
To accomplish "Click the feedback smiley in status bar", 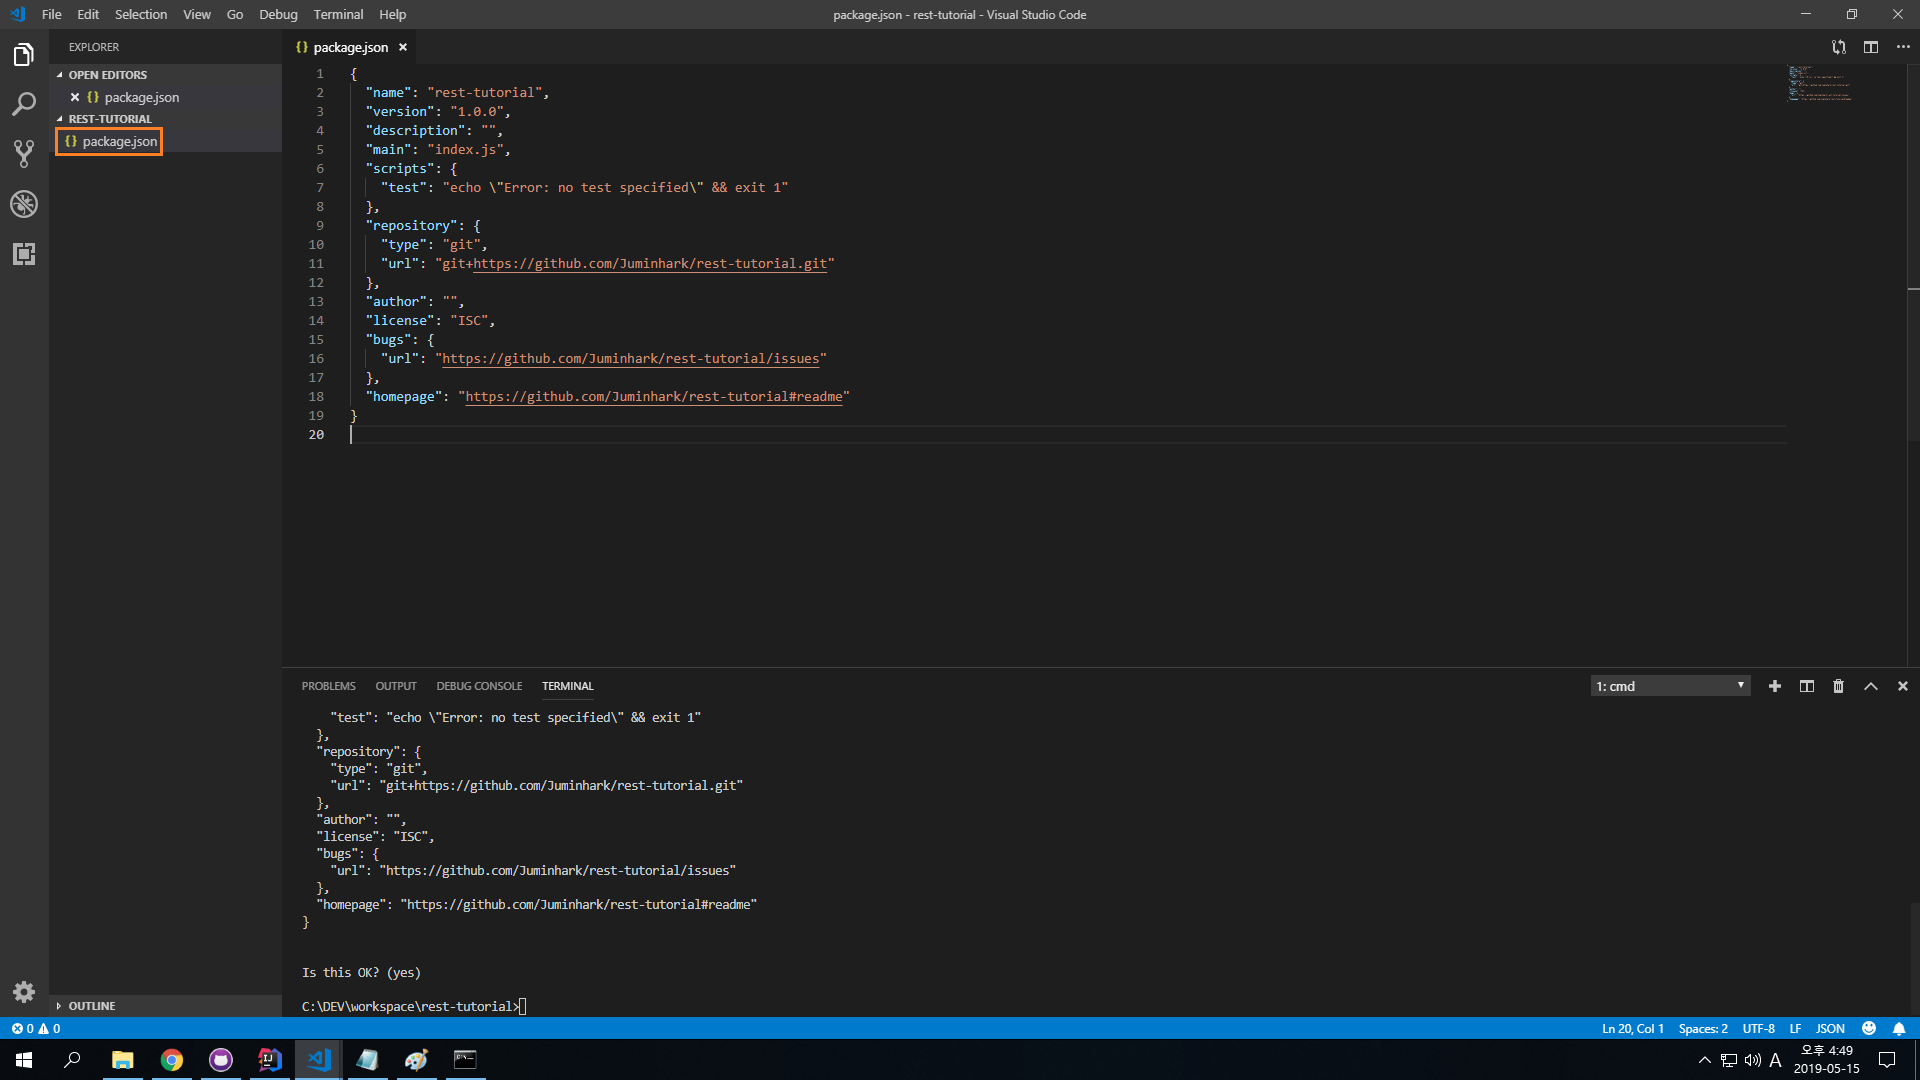I will 1869,1028.
